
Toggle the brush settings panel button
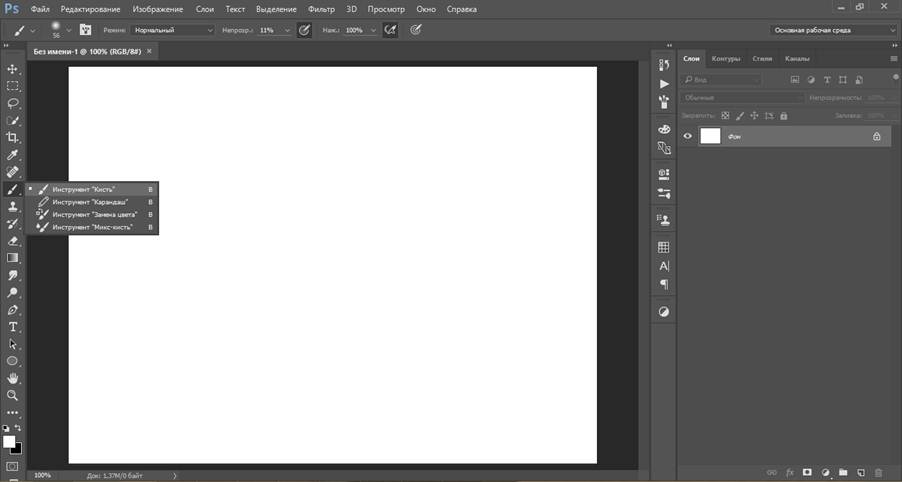pos(86,30)
